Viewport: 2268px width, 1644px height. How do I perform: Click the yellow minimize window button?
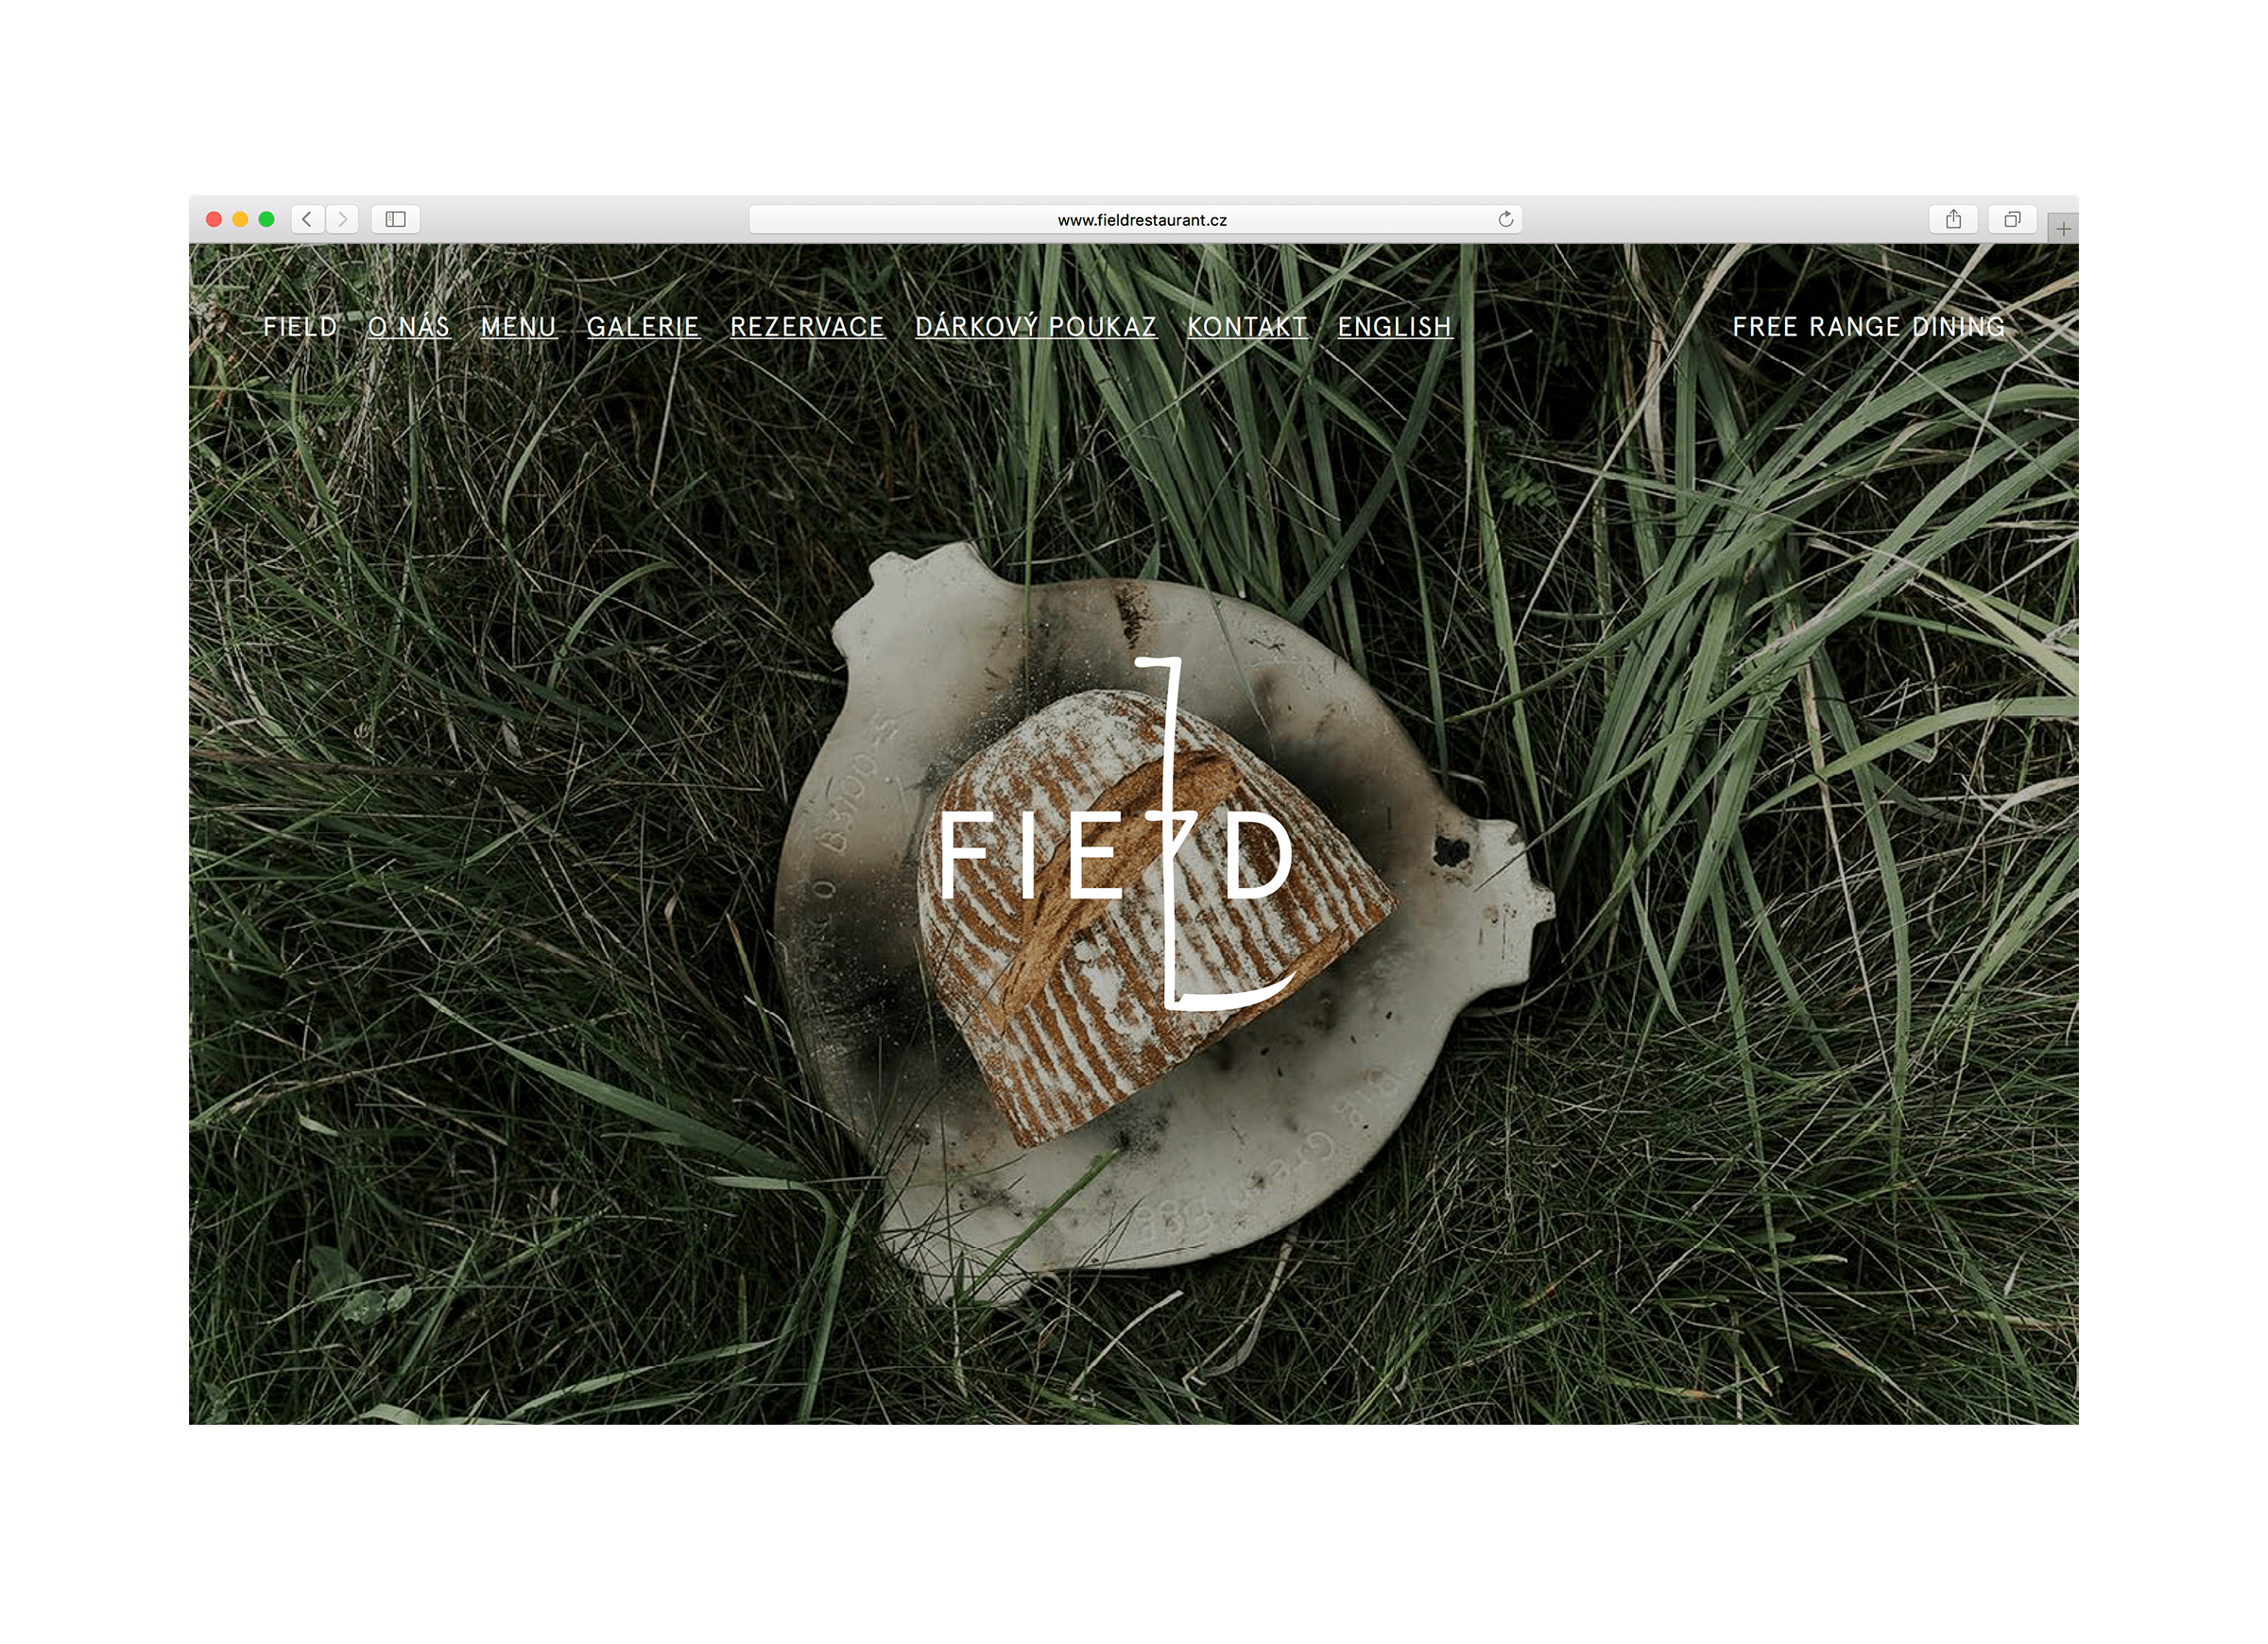[x=240, y=219]
